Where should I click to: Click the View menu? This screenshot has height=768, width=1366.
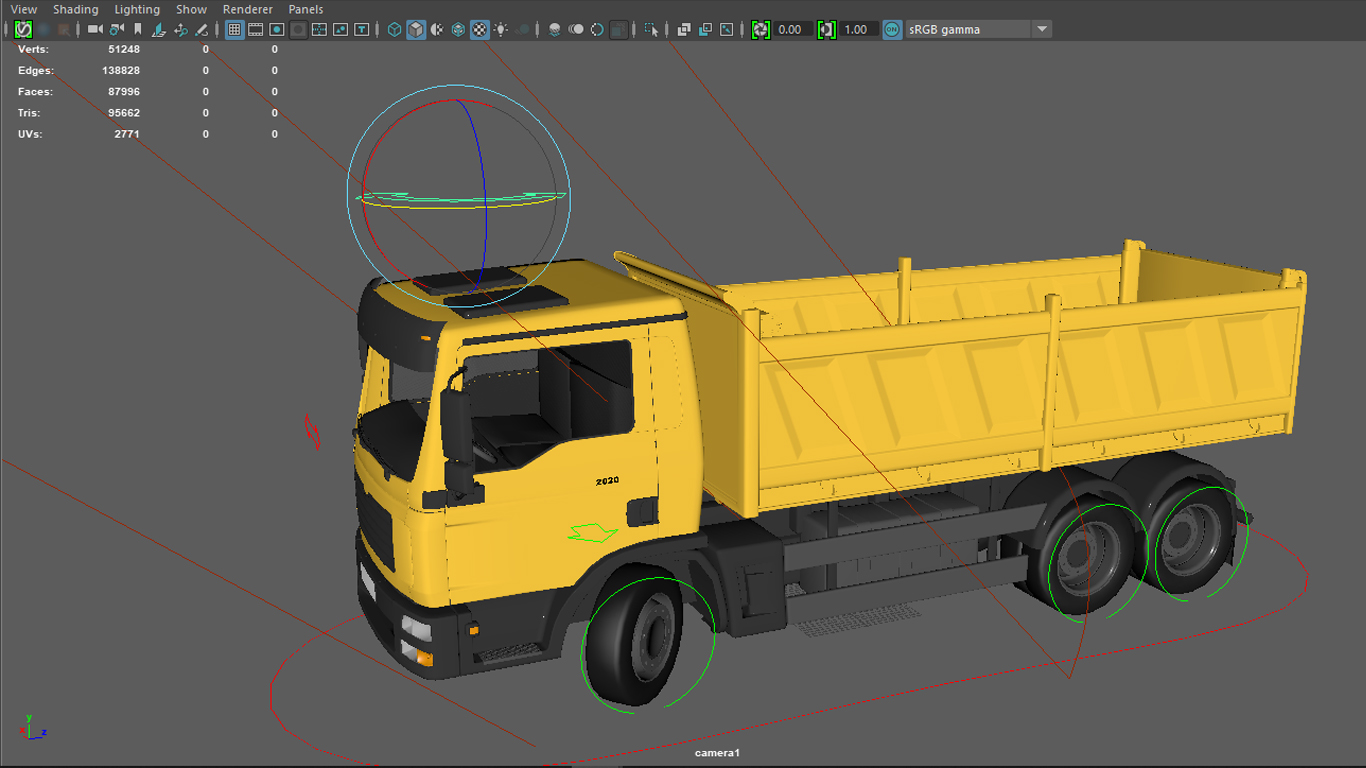(24, 10)
